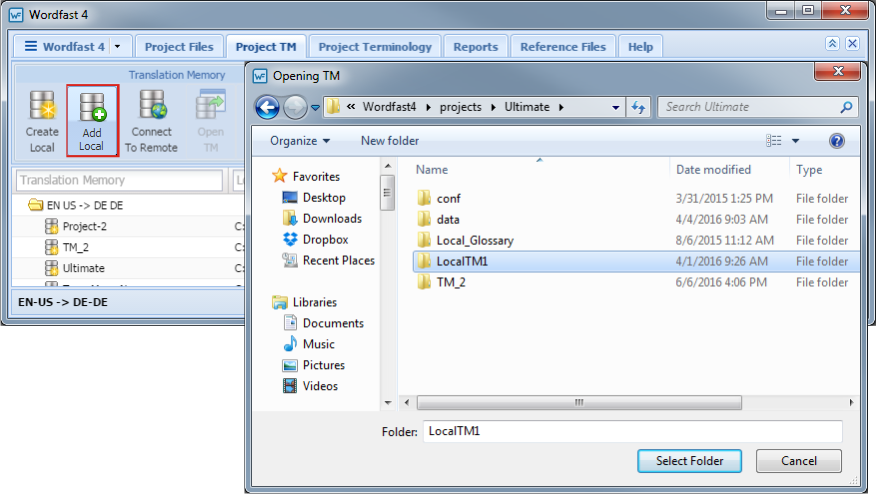The width and height of the screenshot is (876, 494).
Task: Select the LocalTM1 folder
Action: click(x=636, y=261)
